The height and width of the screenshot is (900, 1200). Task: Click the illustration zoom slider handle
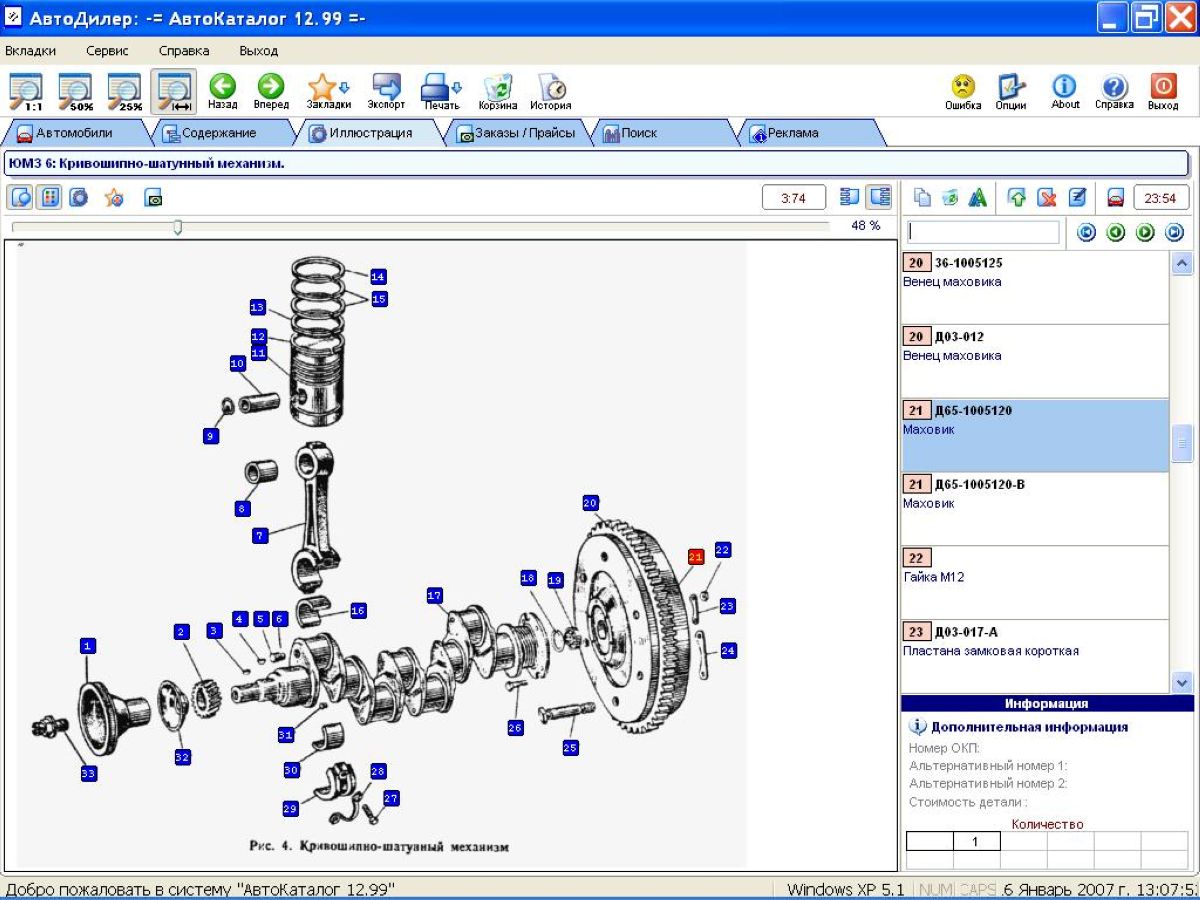pos(177,227)
